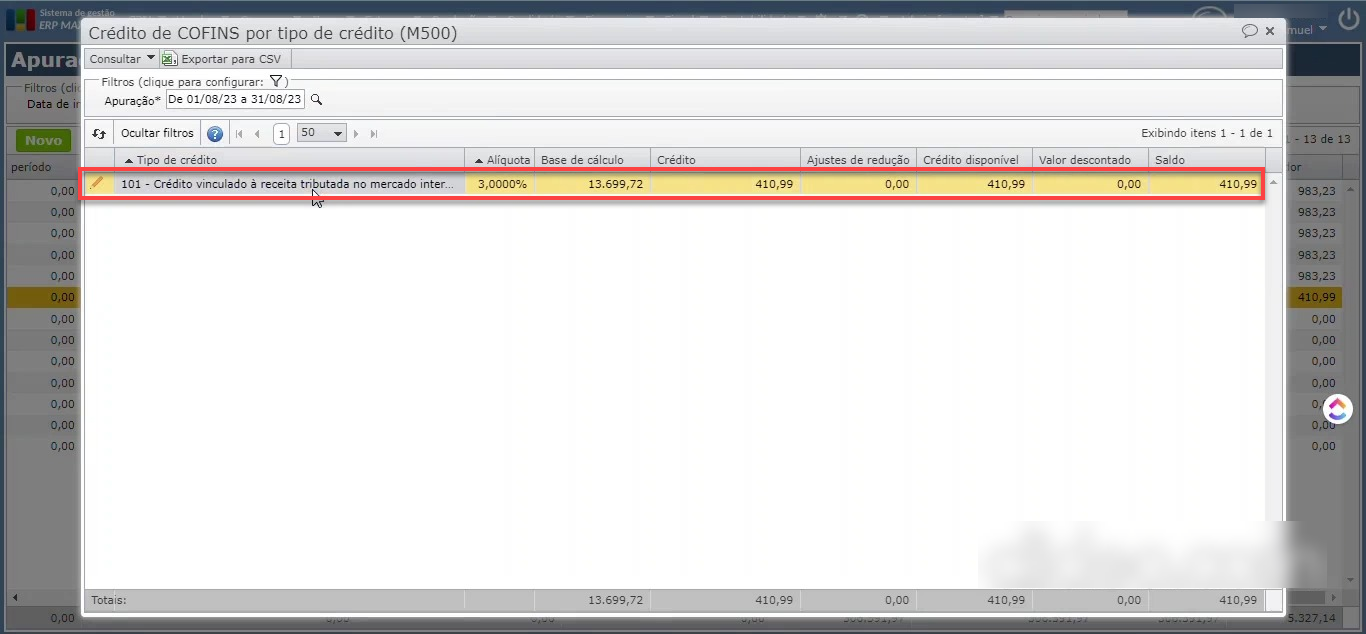Open help via blue question mark icon
The height and width of the screenshot is (634, 1366).
pos(214,134)
